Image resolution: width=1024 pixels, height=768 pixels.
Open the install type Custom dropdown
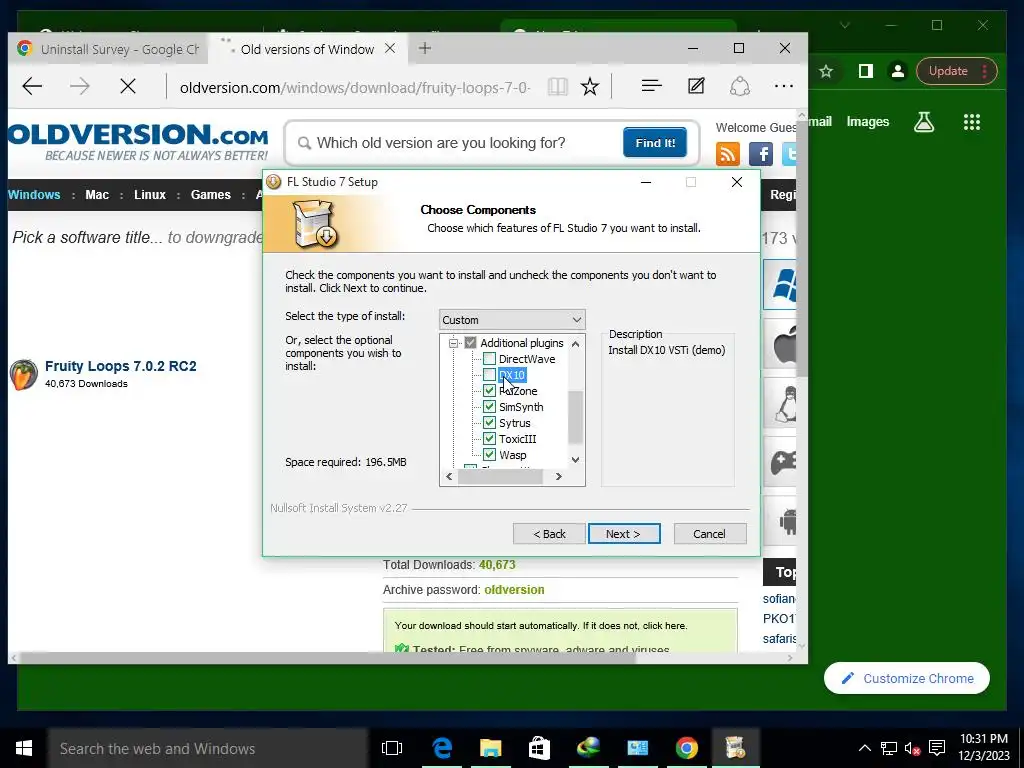tap(512, 320)
